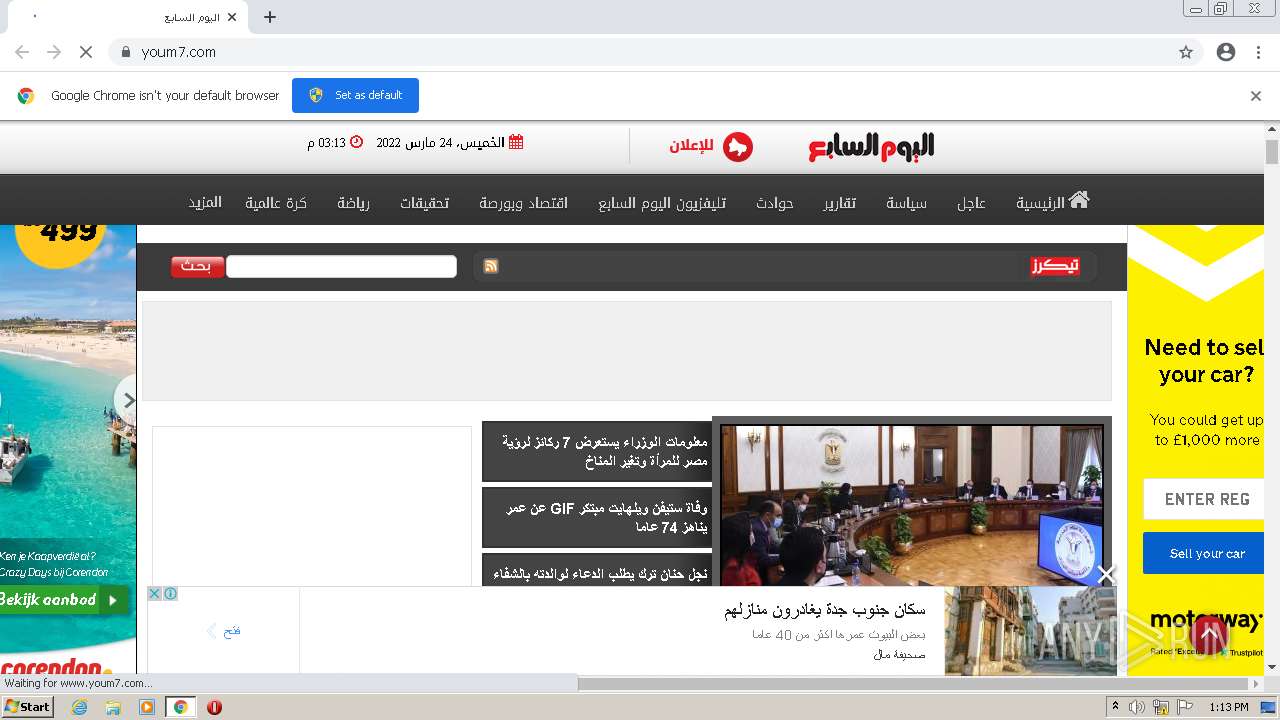The image size is (1280, 720).
Task: Click the ad info icon on banner
Action: (171, 594)
